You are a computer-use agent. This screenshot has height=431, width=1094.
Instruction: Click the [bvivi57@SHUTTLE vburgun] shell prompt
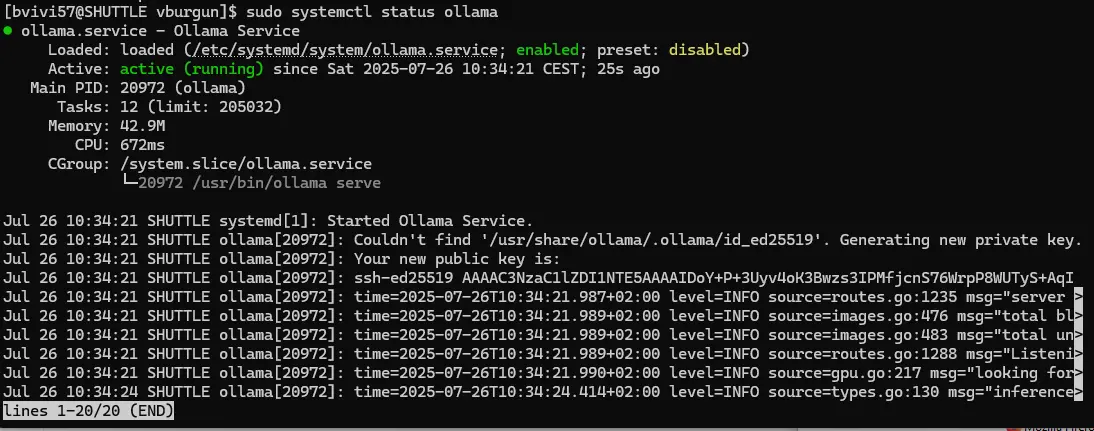point(120,12)
